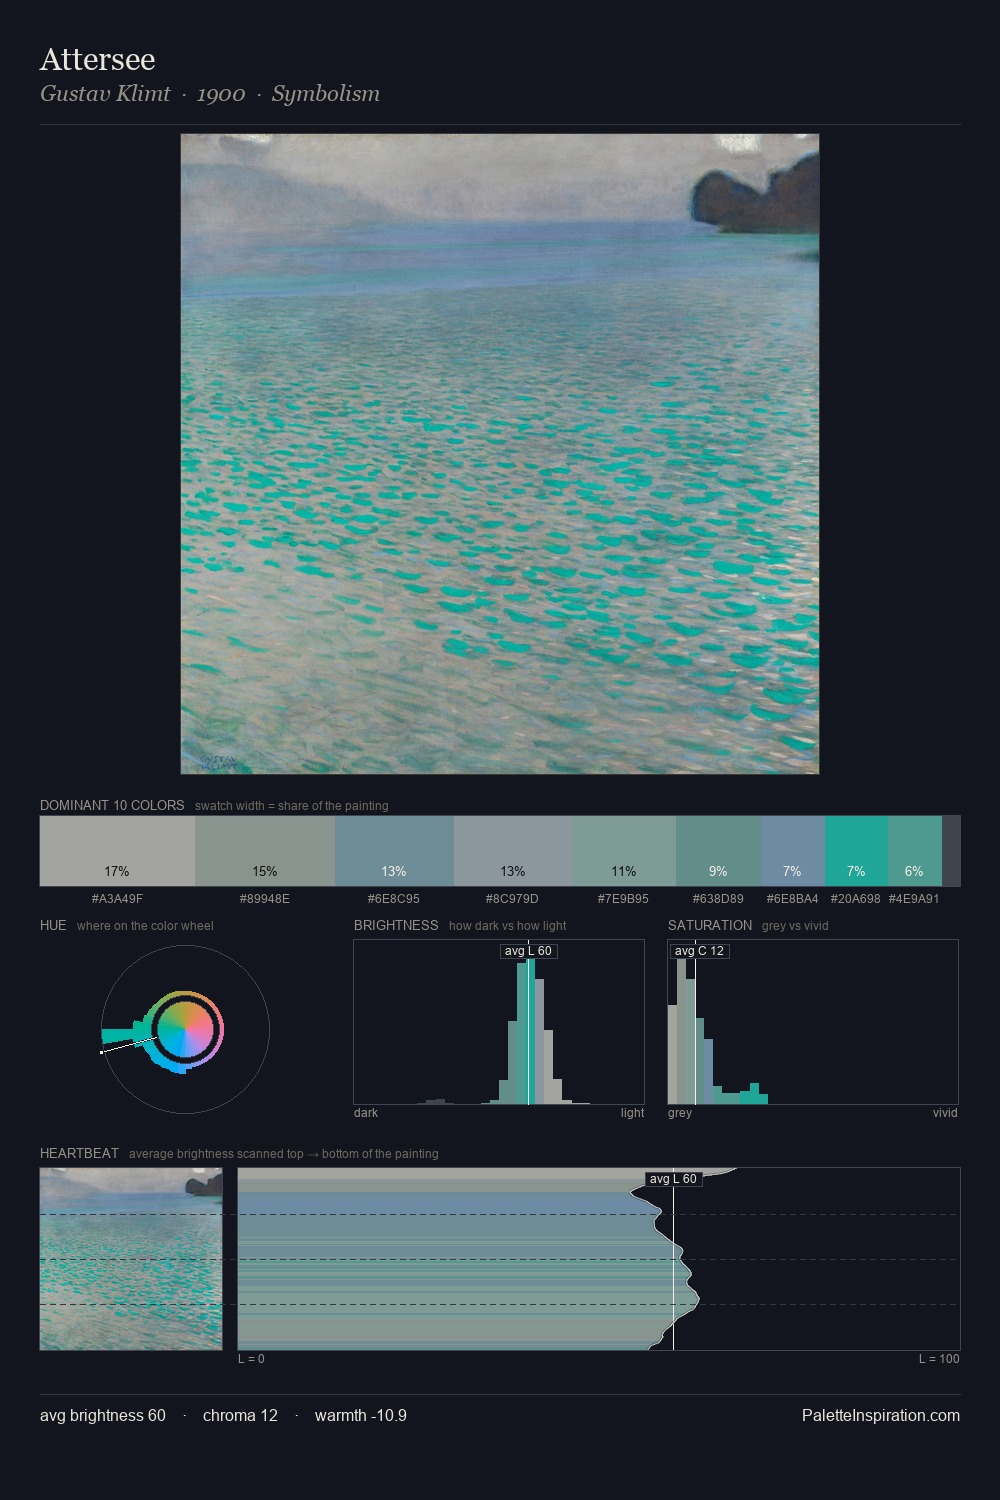Click the DOMINANT 10 COLORS heading

pyautogui.click(x=112, y=805)
